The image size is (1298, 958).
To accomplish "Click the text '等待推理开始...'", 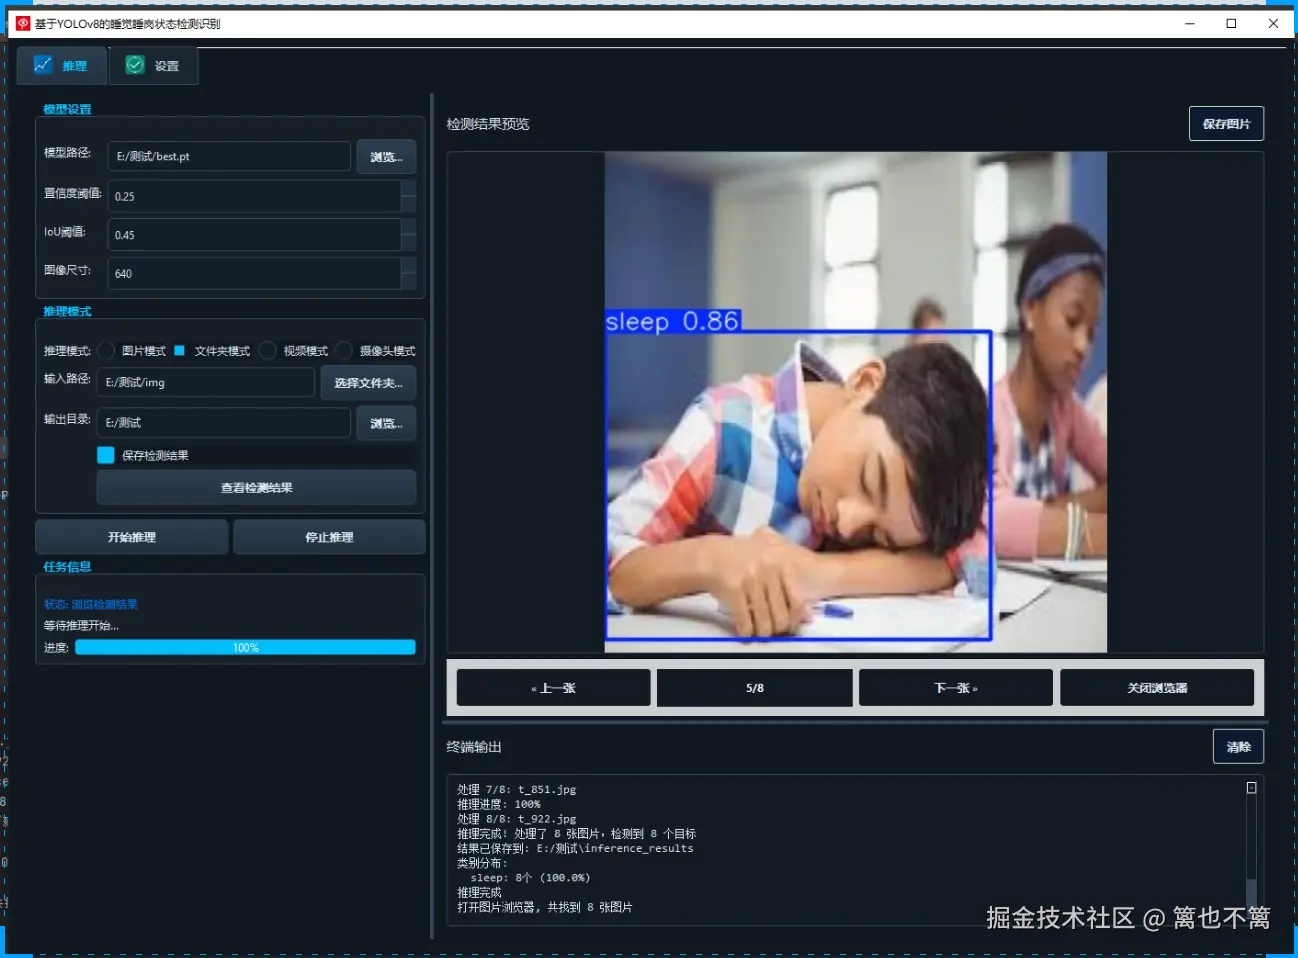I will click(81, 625).
